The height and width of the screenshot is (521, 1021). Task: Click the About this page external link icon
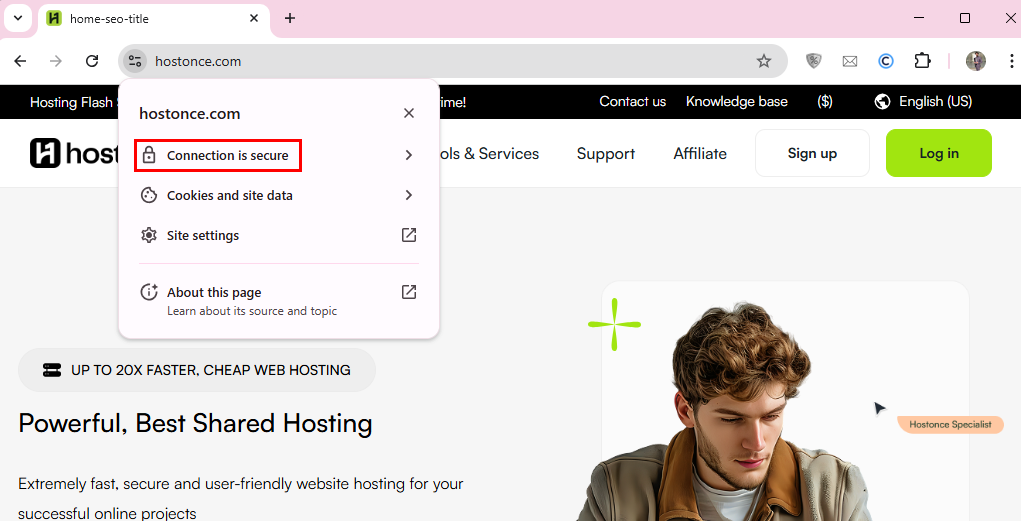pos(409,292)
